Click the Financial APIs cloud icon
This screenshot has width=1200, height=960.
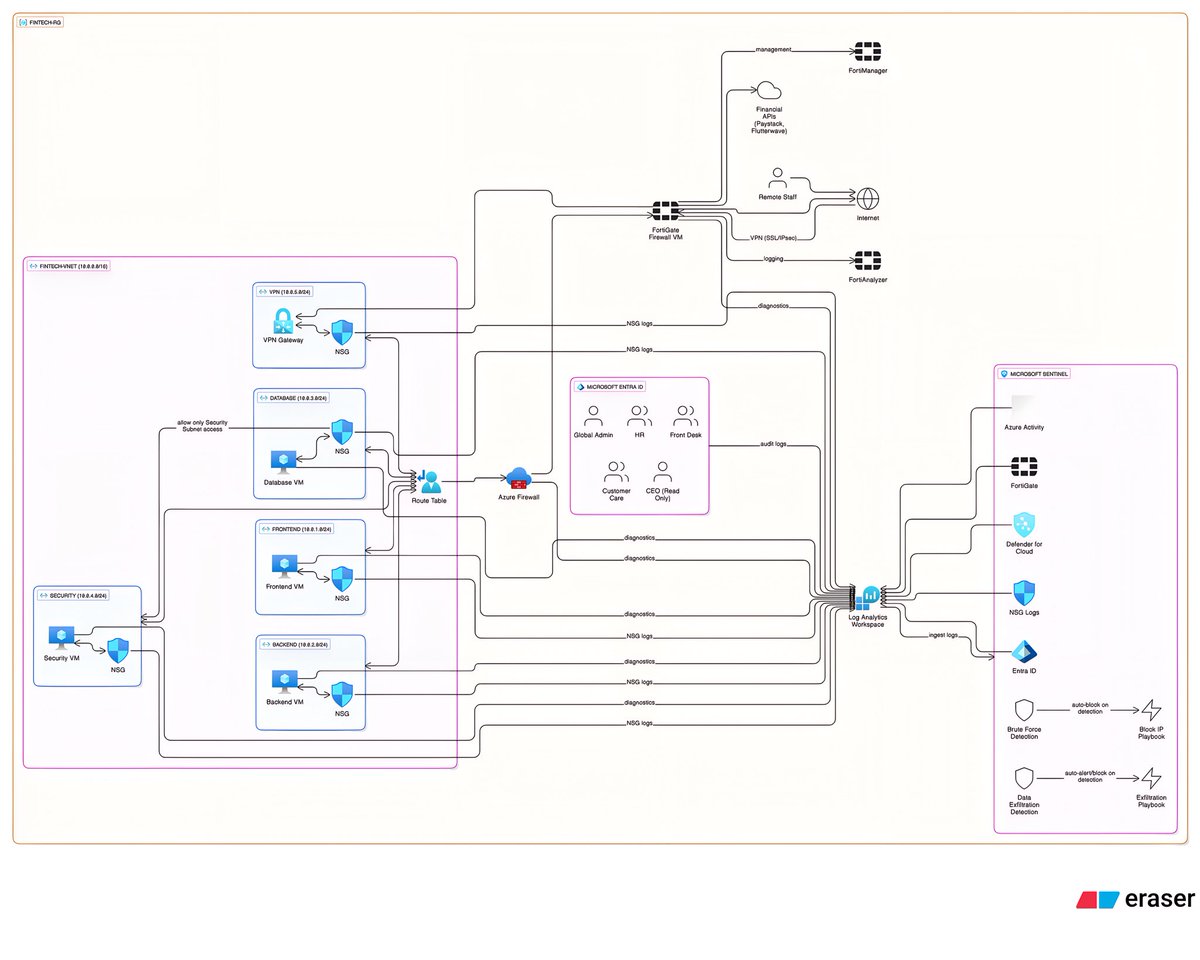pyautogui.click(x=768, y=91)
